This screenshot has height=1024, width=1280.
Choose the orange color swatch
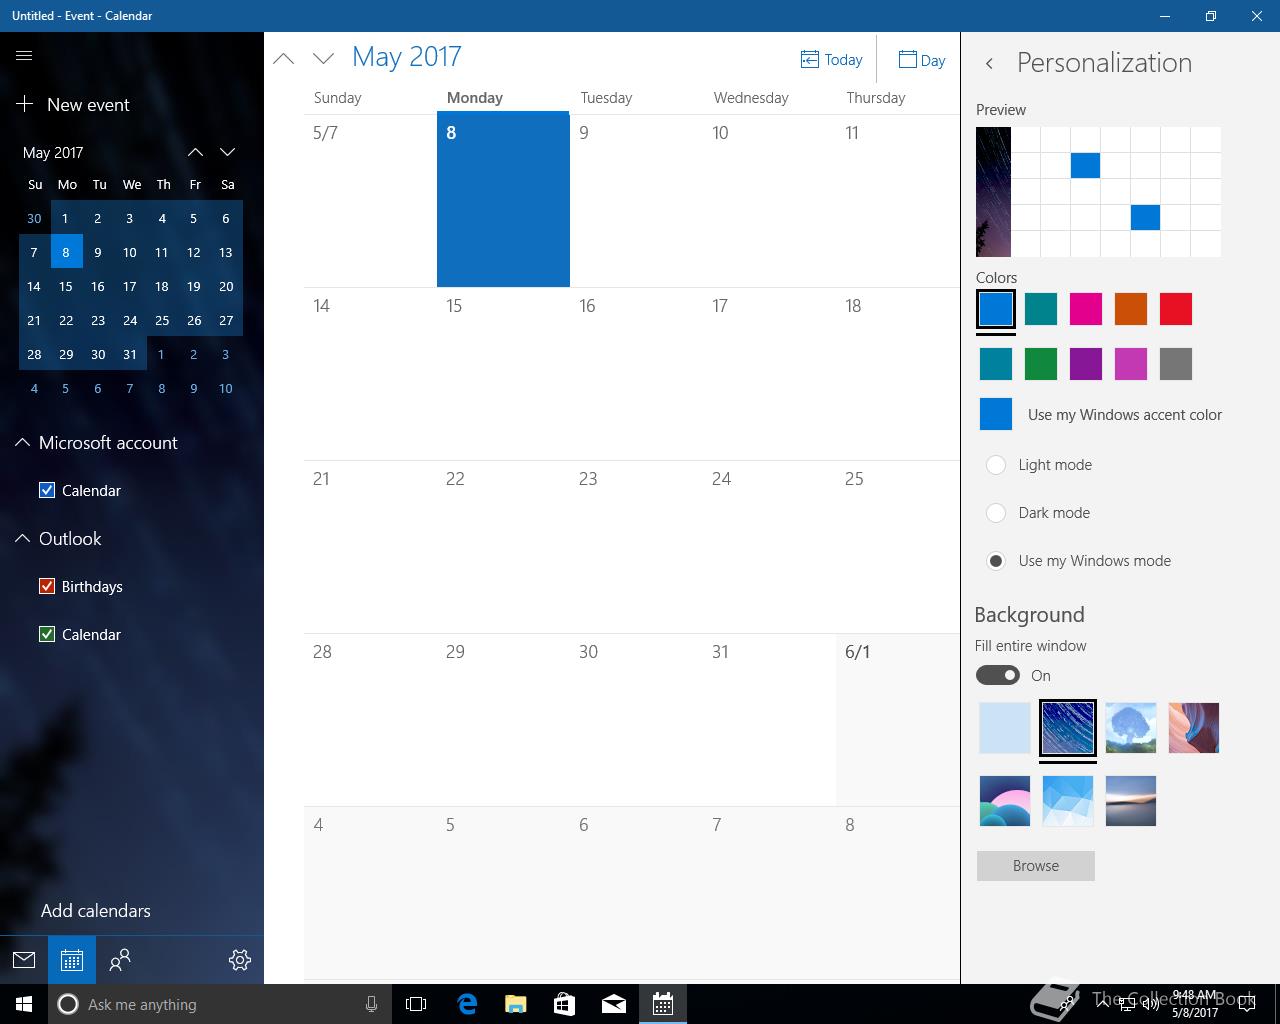(1131, 309)
